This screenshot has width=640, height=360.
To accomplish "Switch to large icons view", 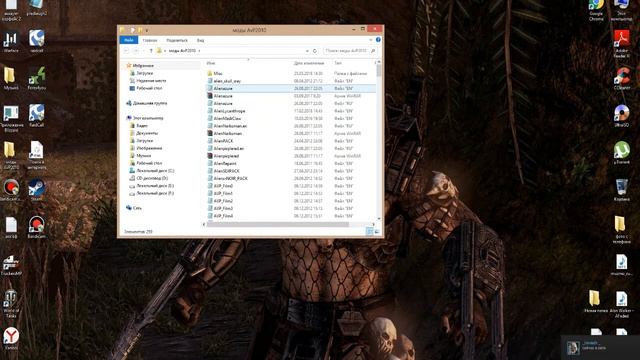I will [x=377, y=231].
